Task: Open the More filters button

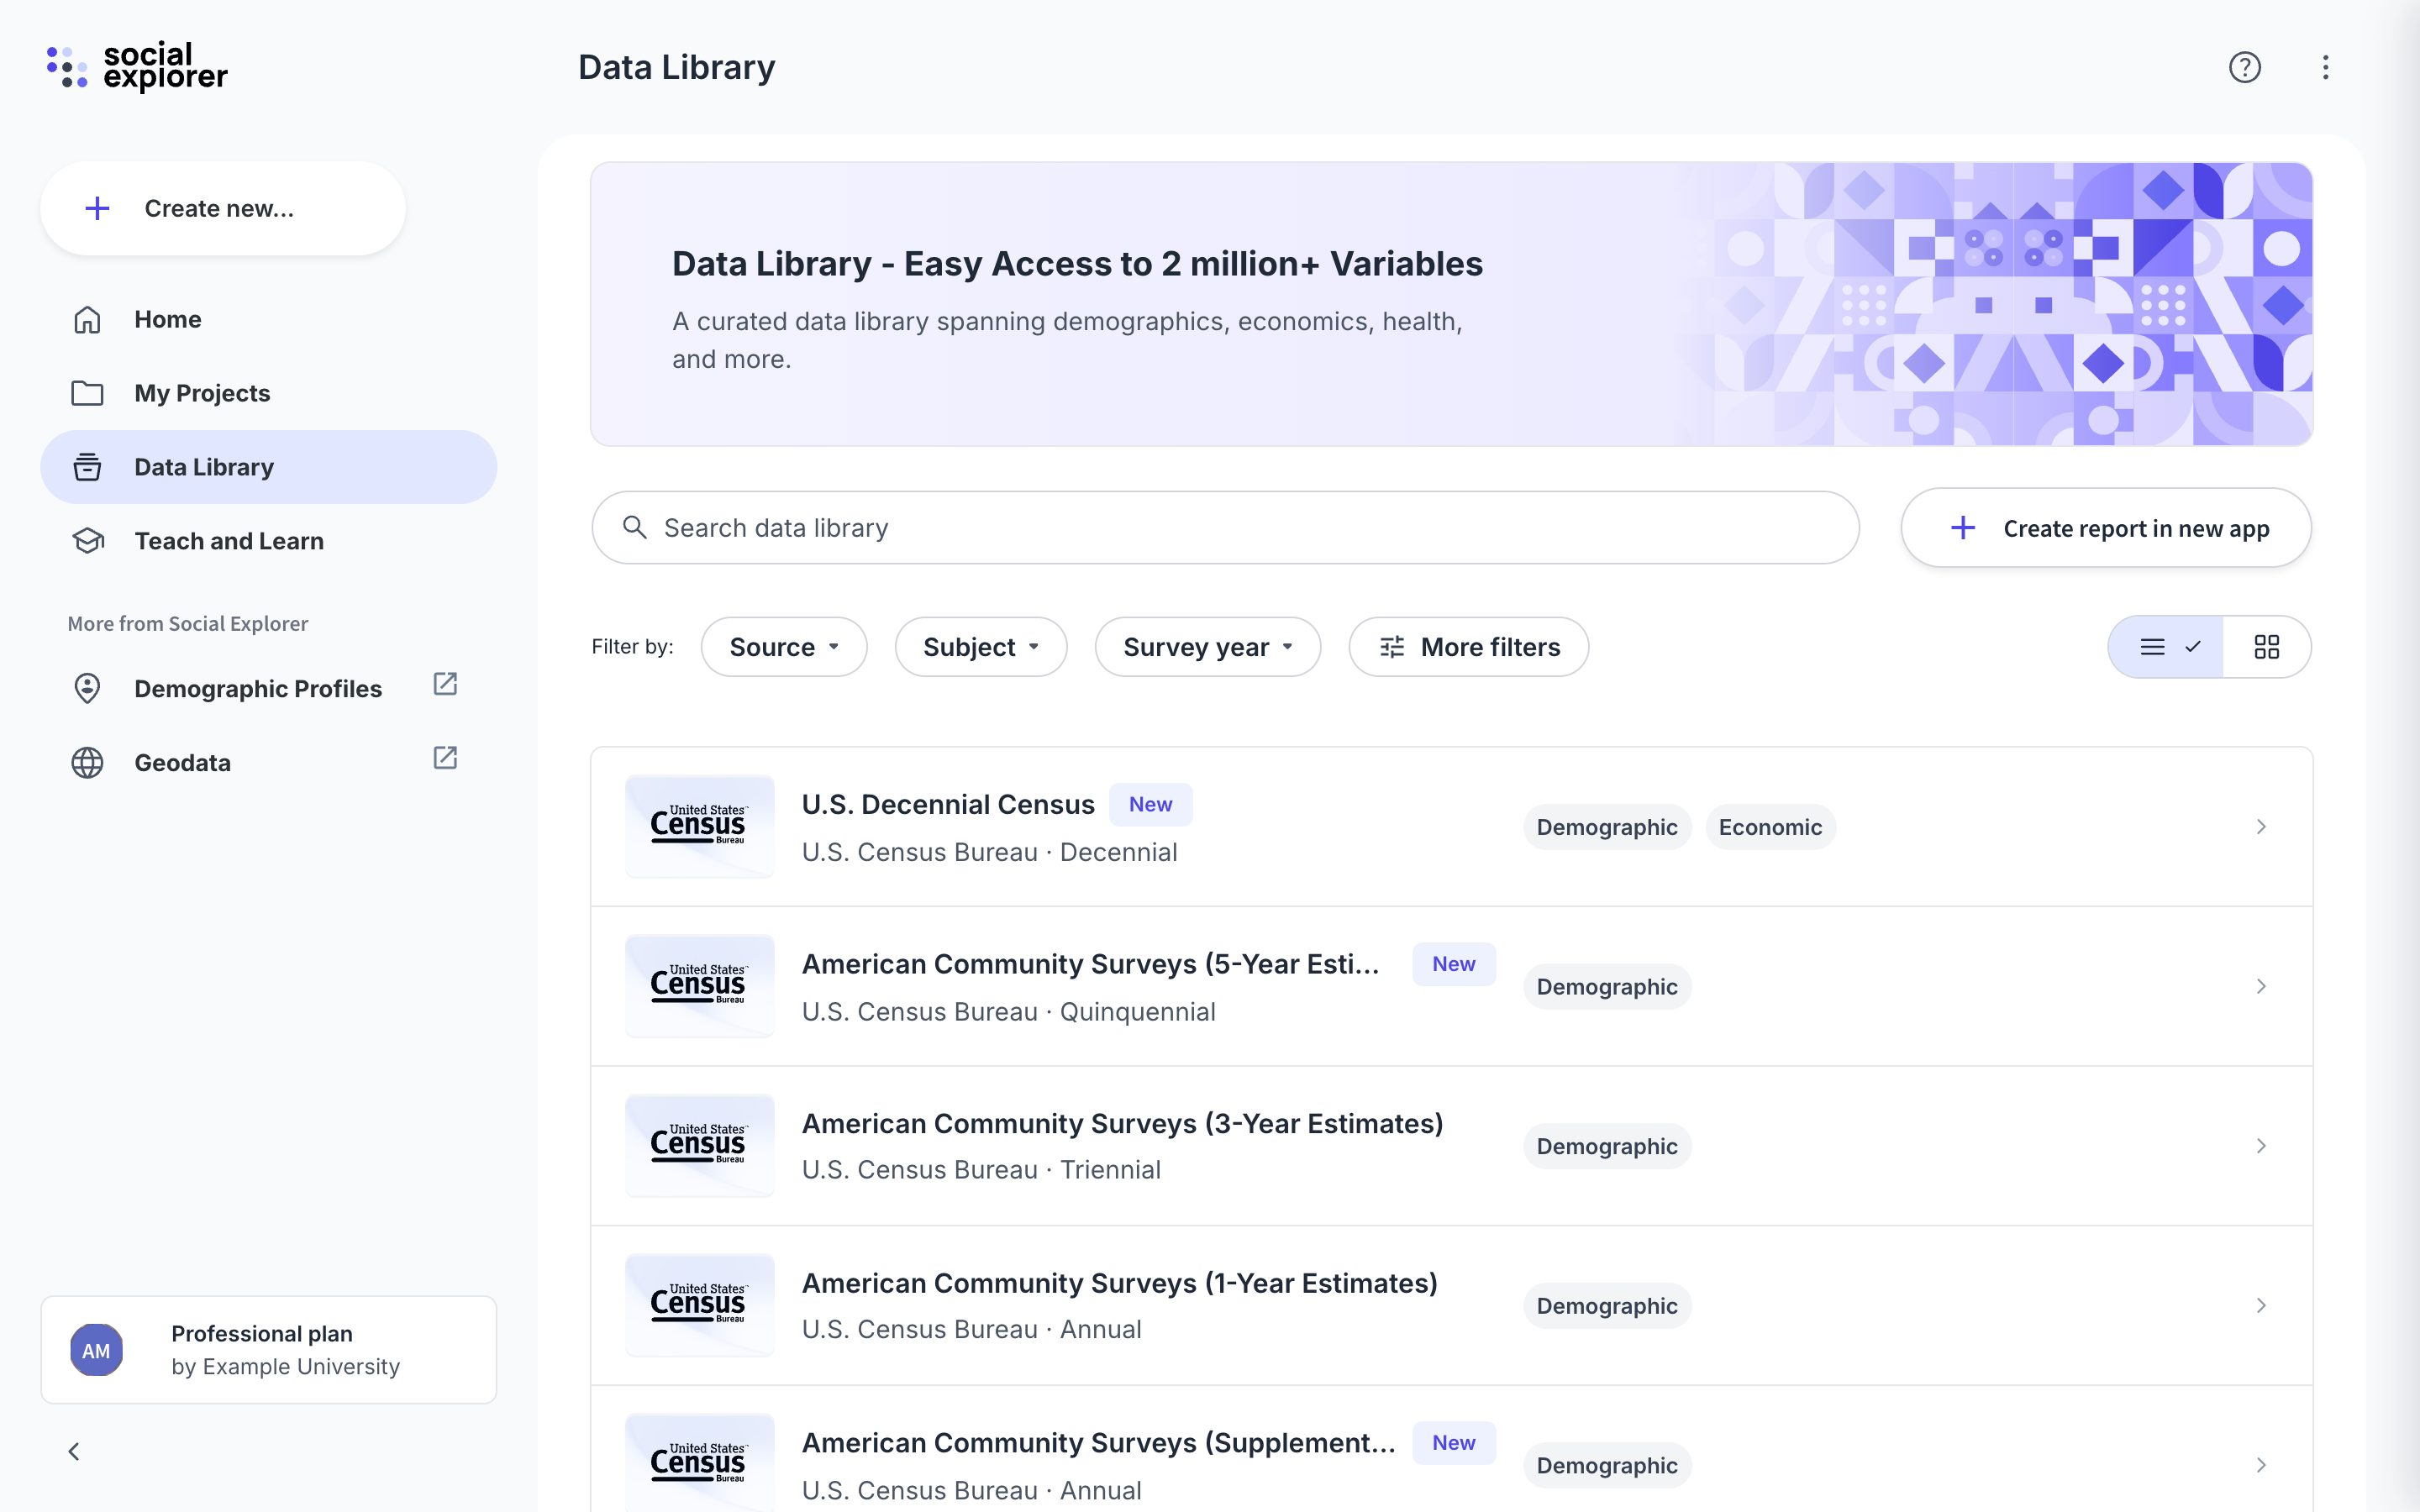Action: [x=1468, y=647]
